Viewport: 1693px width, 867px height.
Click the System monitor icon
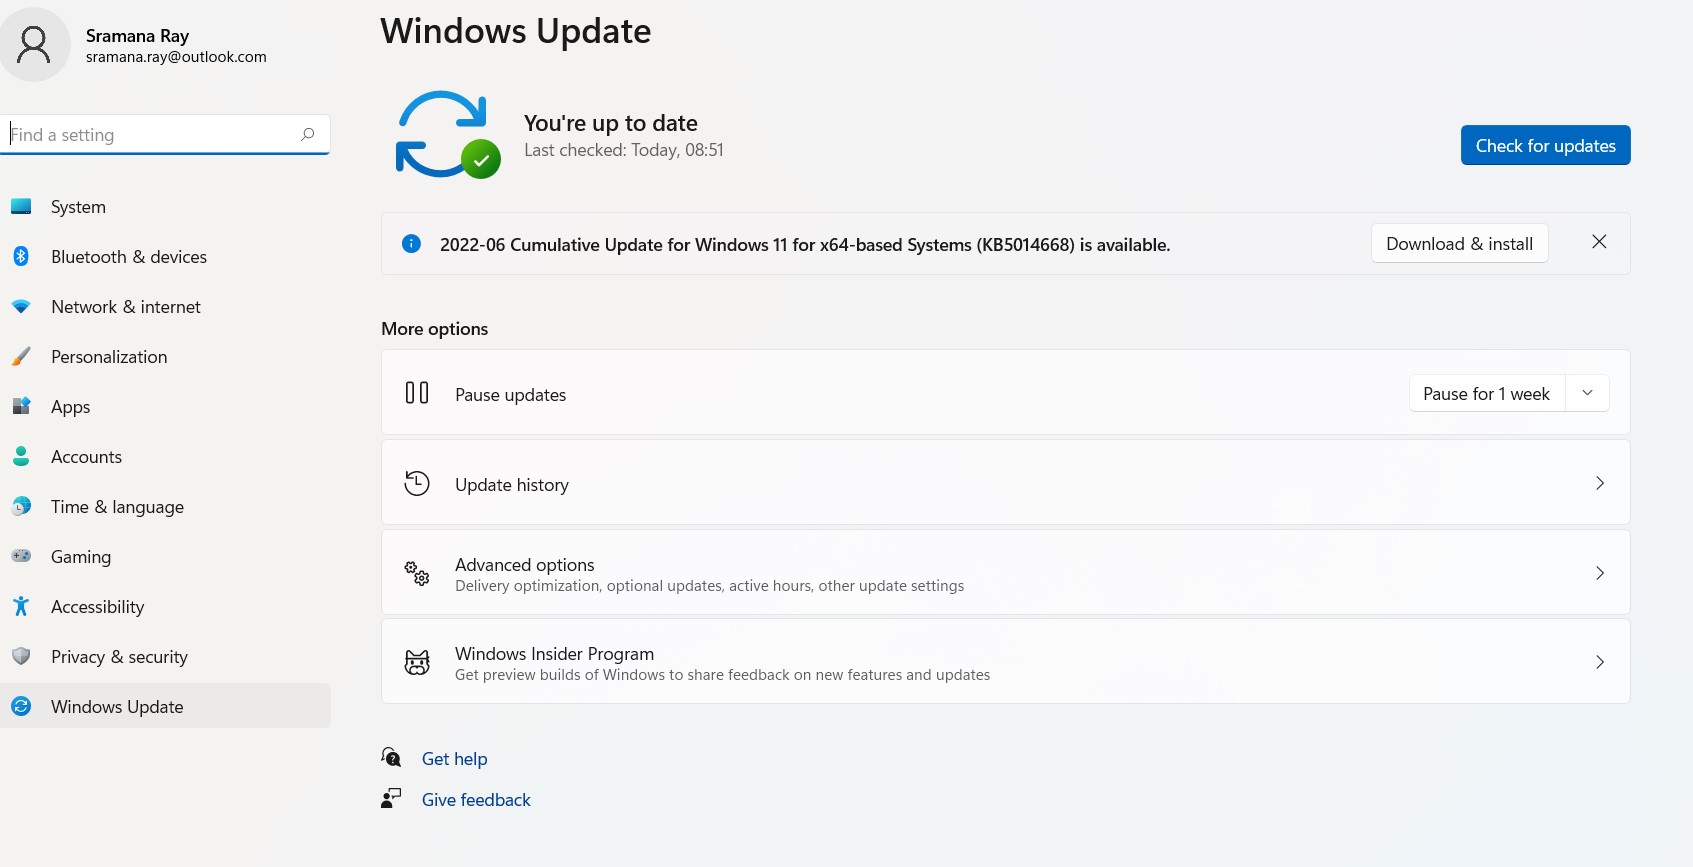(21, 206)
